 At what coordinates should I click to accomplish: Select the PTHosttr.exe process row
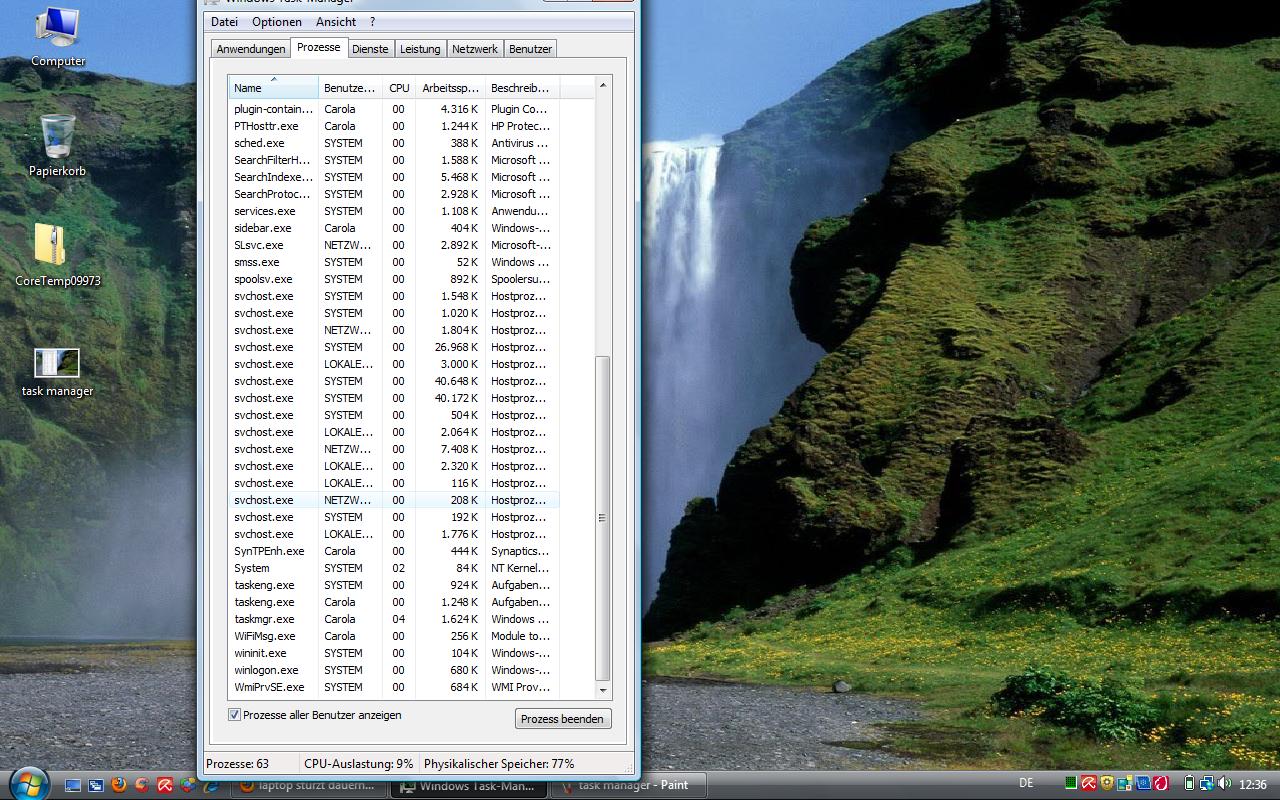tap(393, 126)
